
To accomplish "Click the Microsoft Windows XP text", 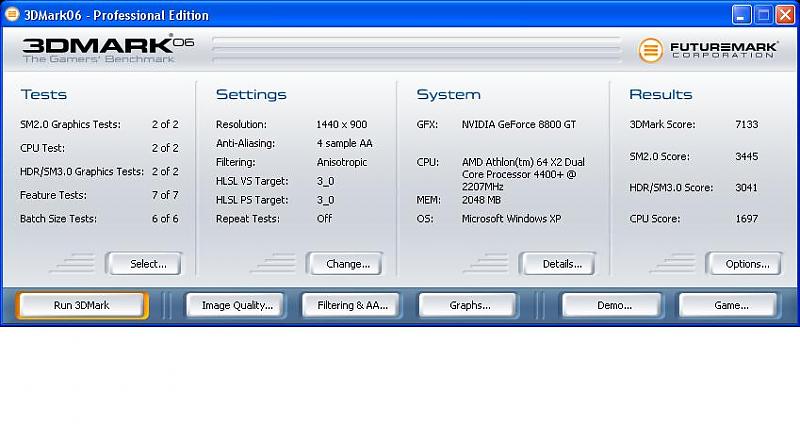I will [x=511, y=219].
